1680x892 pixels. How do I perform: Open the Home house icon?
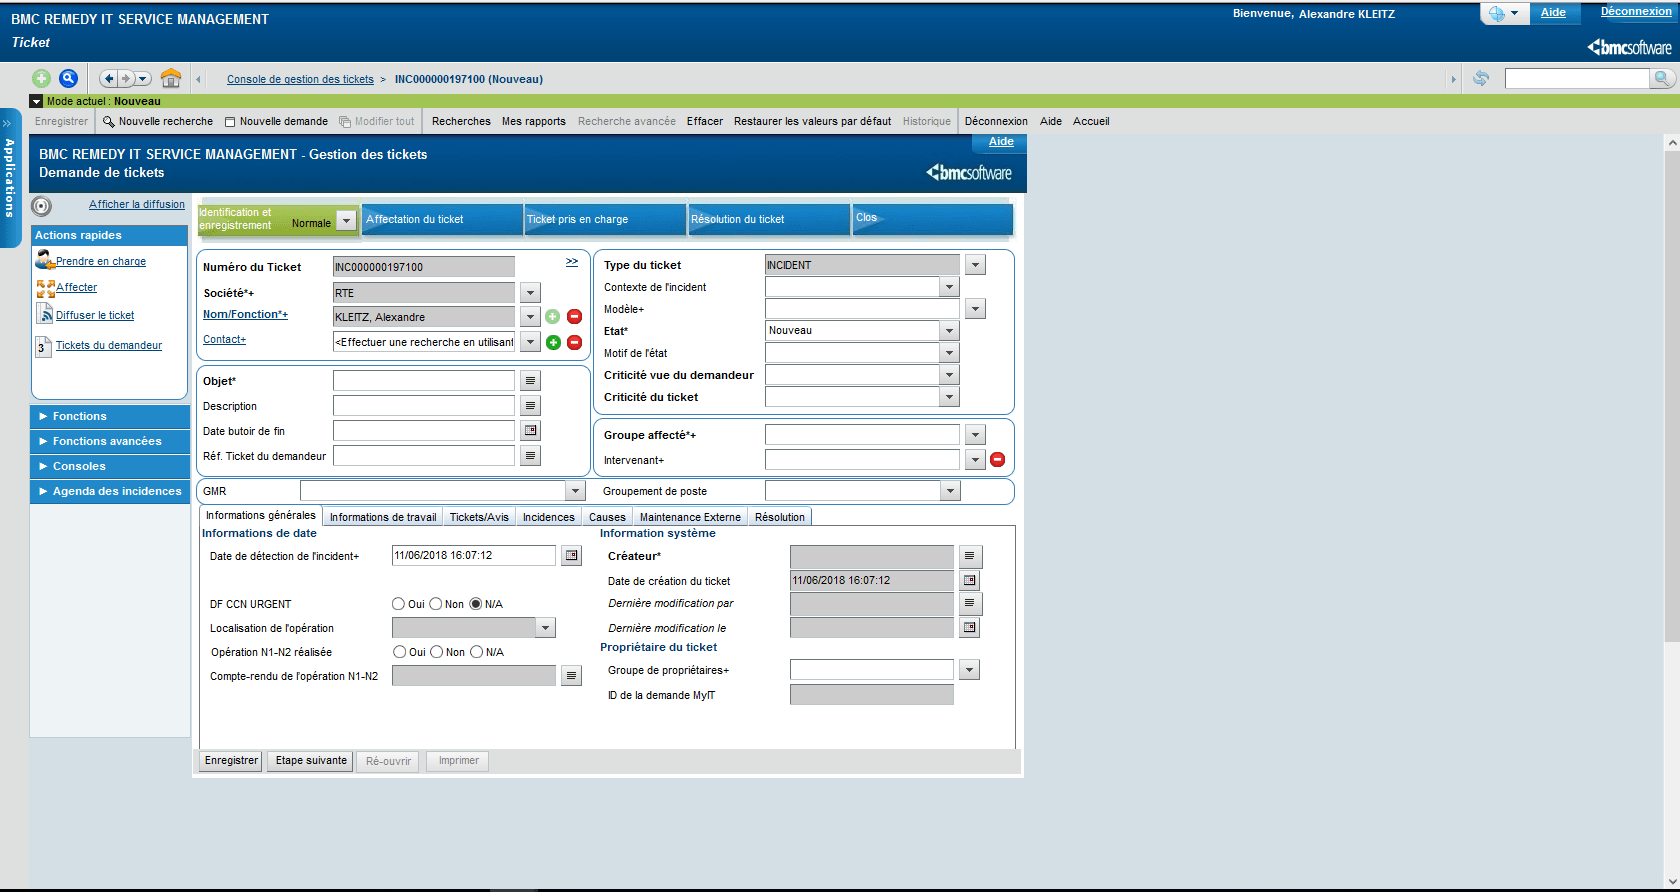(171, 78)
